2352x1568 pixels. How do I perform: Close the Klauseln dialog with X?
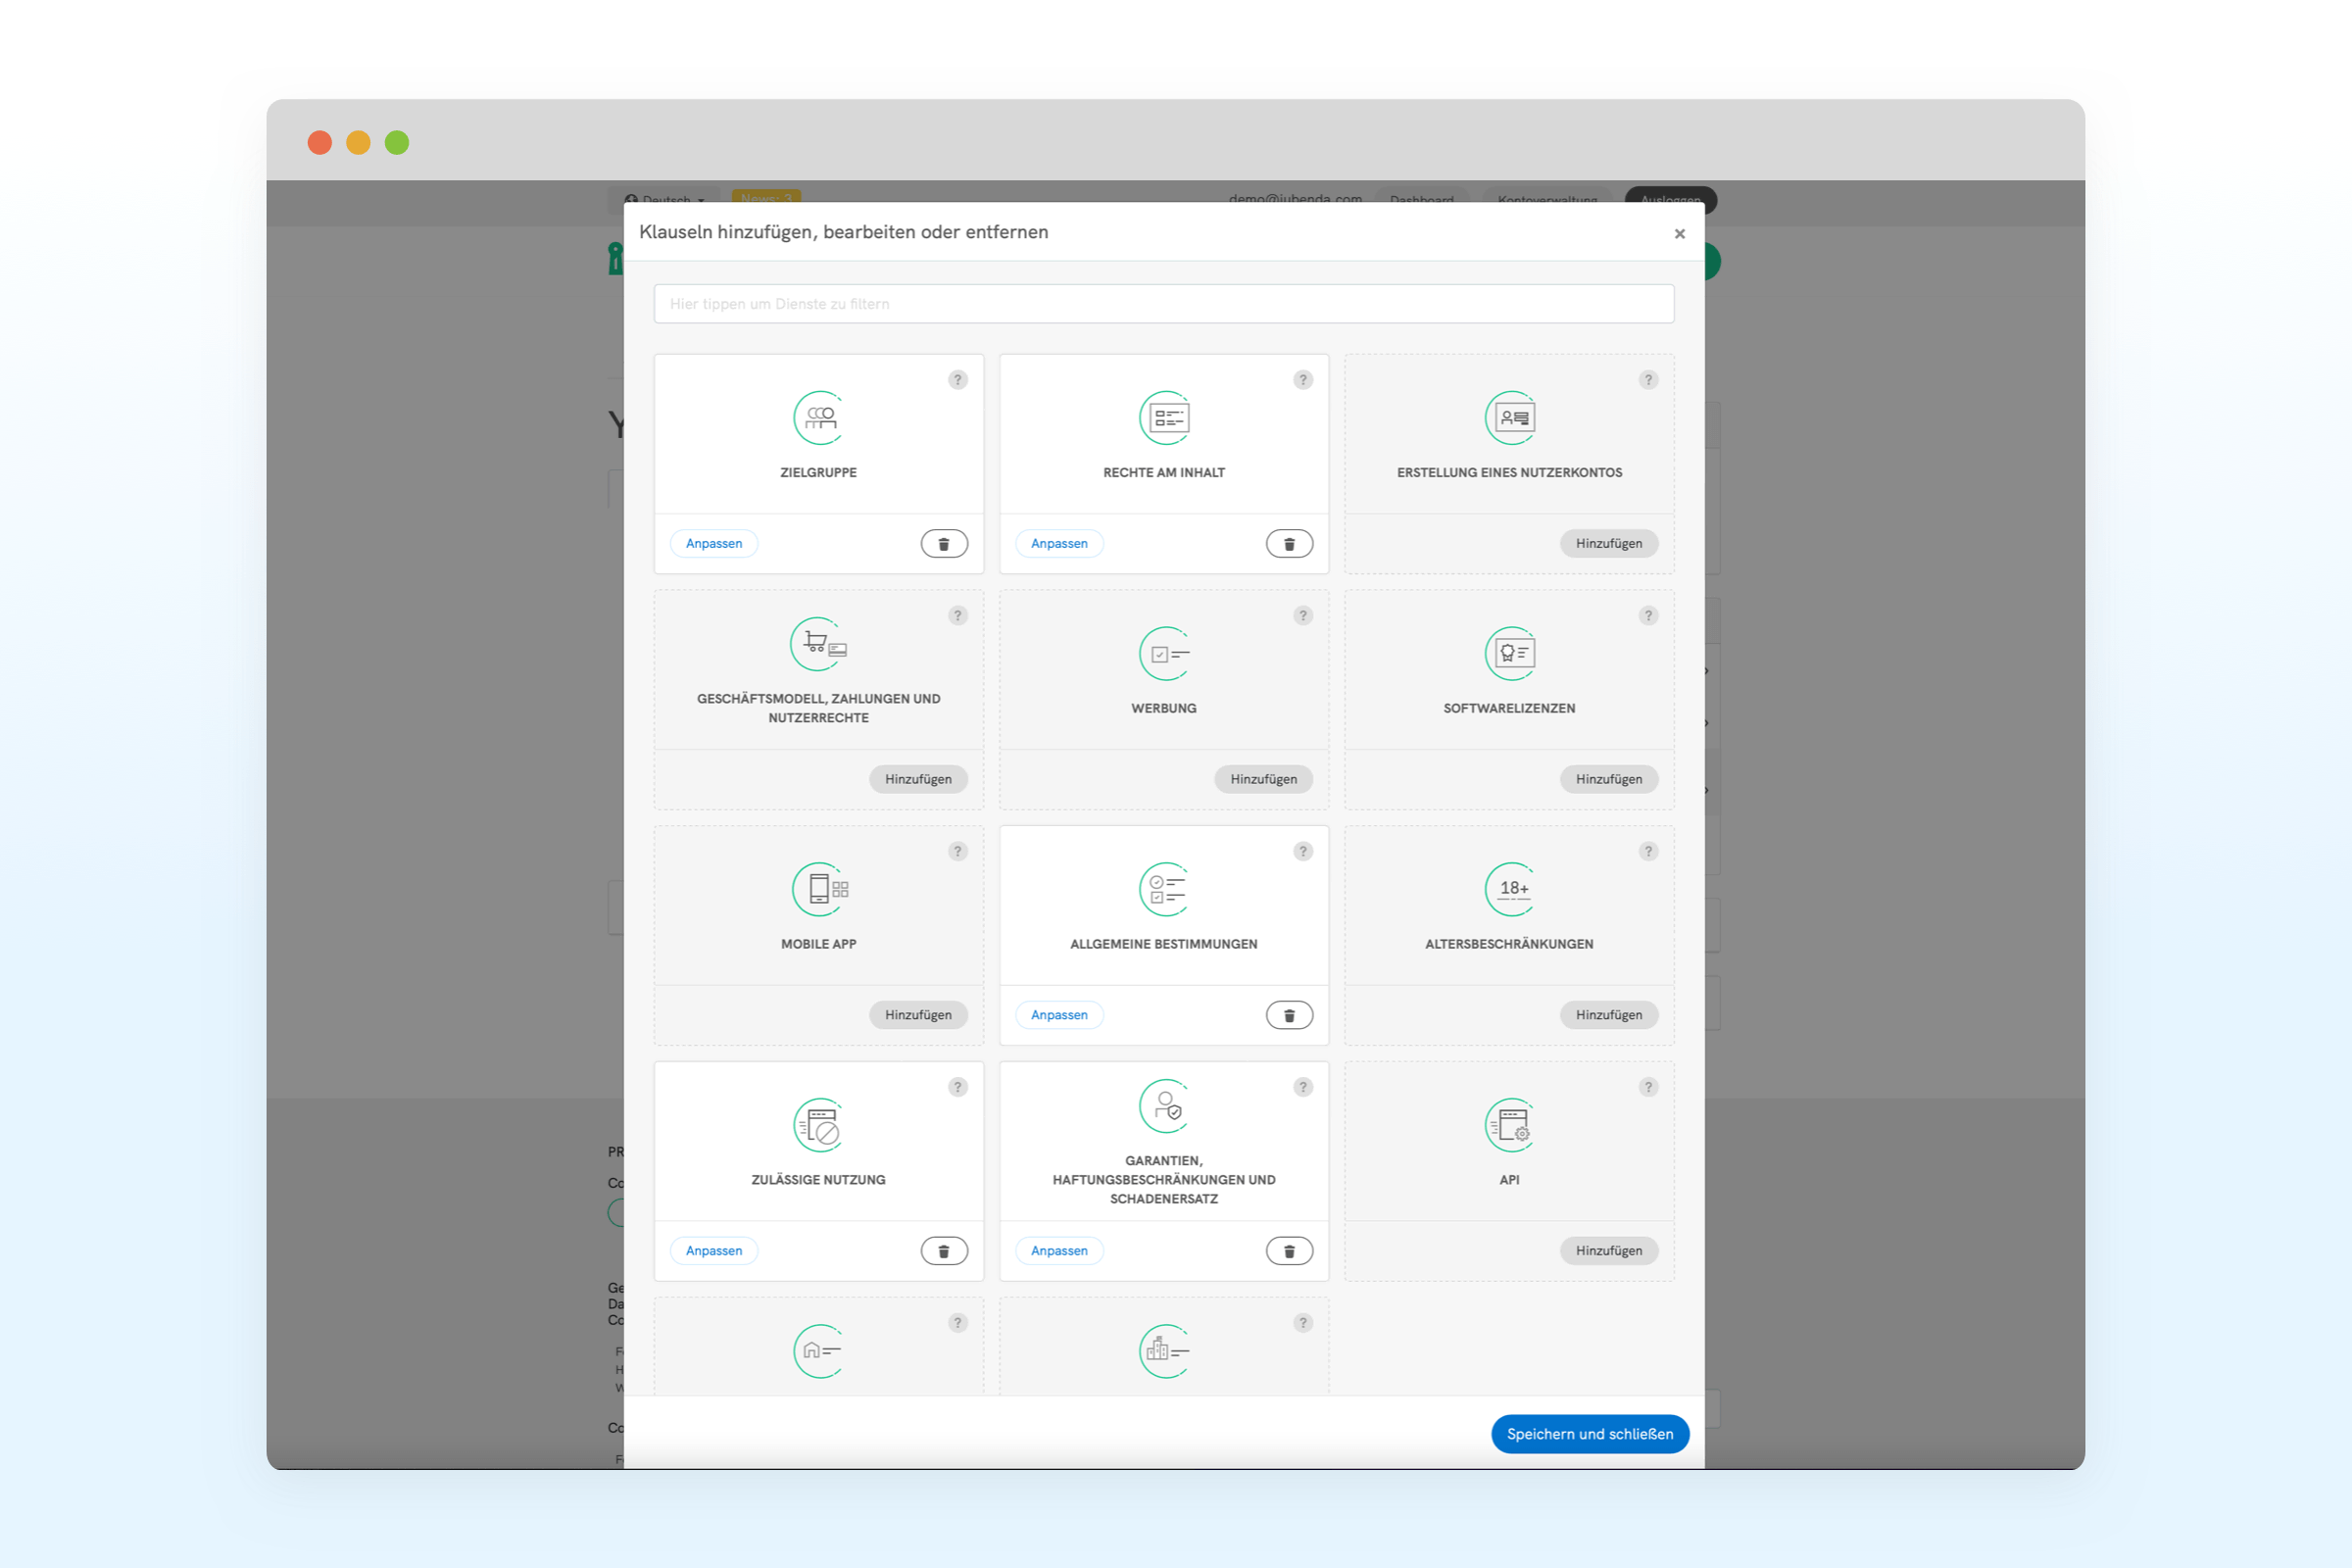1679,234
